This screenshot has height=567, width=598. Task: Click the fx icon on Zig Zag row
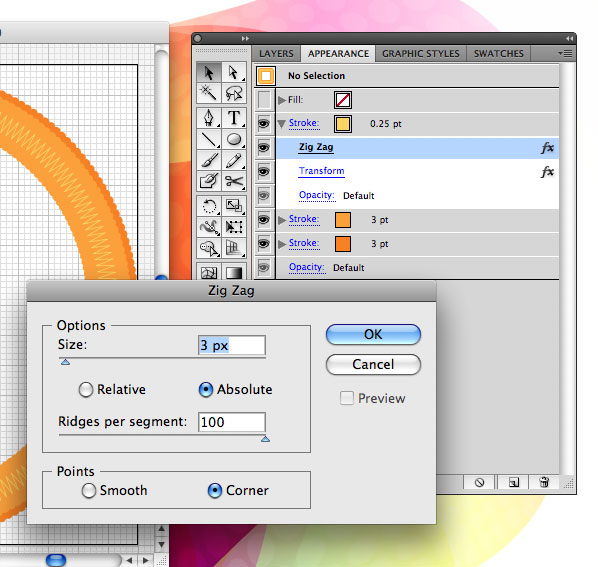pos(547,148)
